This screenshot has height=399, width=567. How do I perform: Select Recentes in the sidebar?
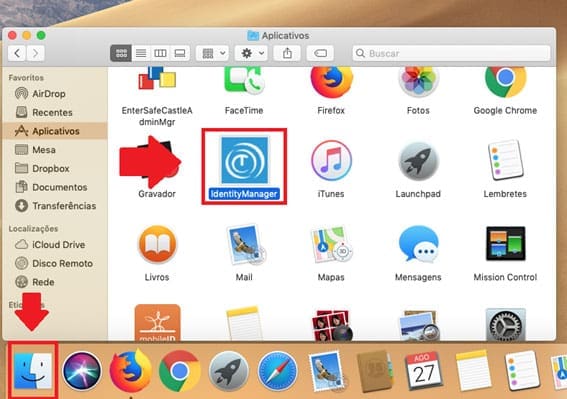coord(55,113)
